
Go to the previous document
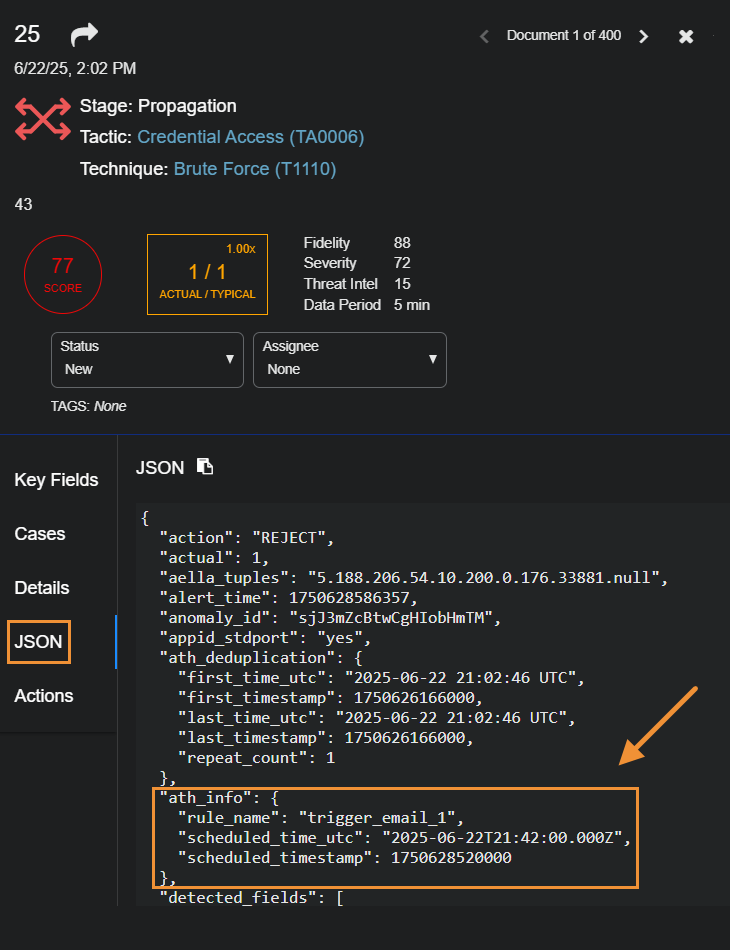484,37
